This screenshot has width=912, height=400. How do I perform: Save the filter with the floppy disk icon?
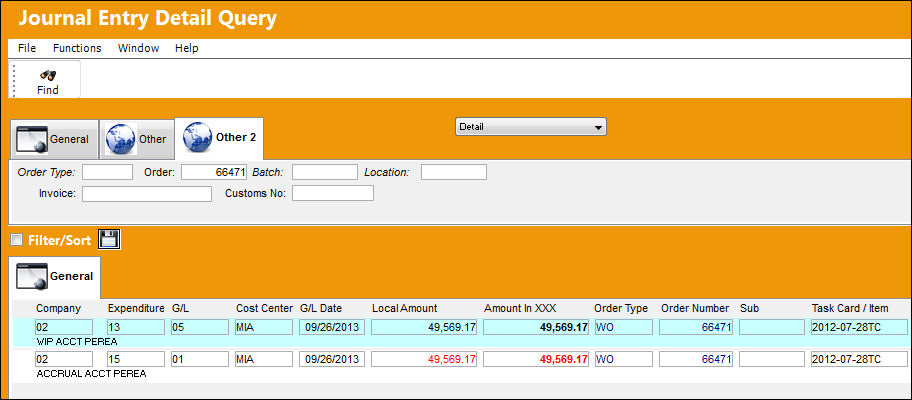click(x=109, y=240)
